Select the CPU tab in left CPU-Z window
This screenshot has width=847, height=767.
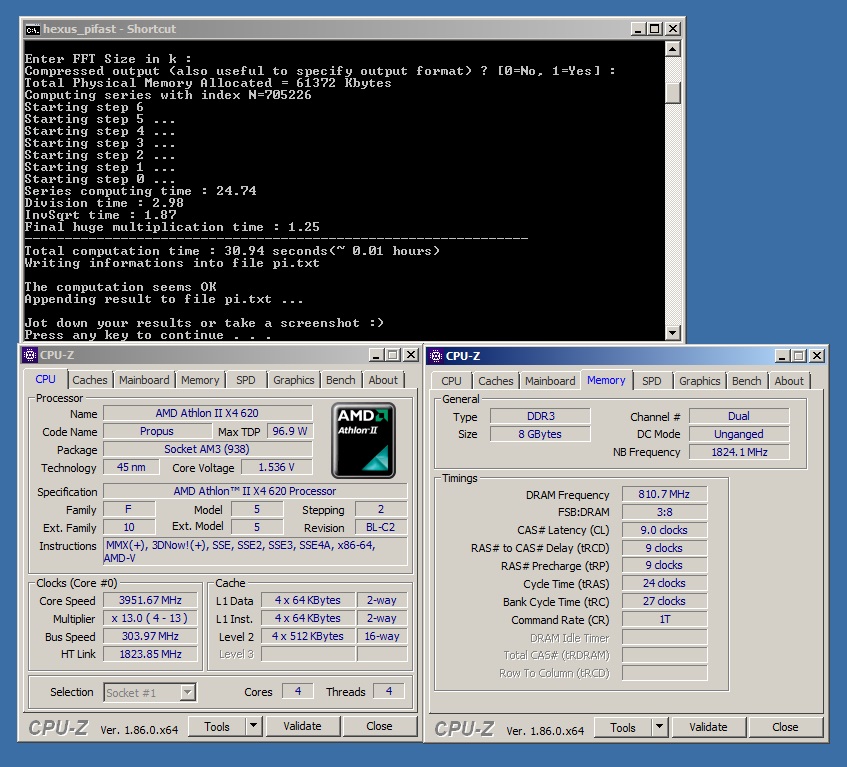[x=45, y=379]
